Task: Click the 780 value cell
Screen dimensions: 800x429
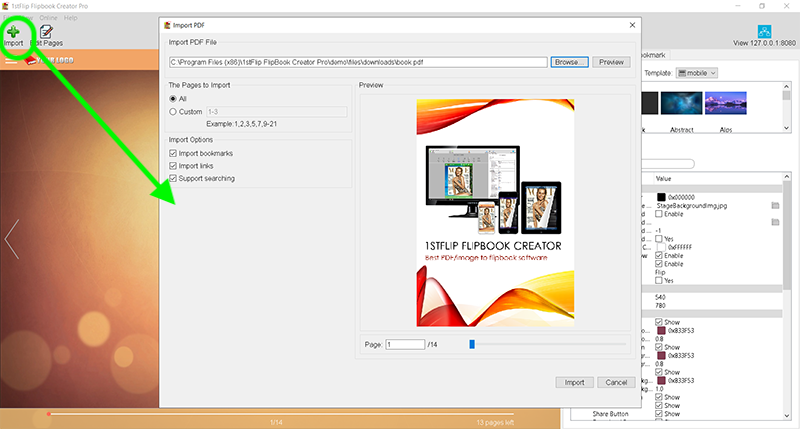Action: click(x=660, y=306)
